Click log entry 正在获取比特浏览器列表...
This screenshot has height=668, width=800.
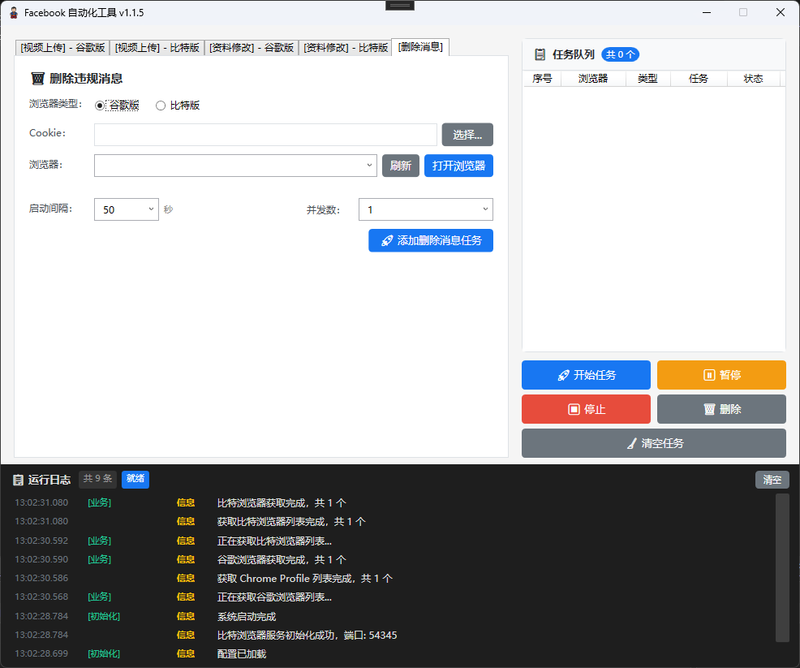tap(274, 541)
